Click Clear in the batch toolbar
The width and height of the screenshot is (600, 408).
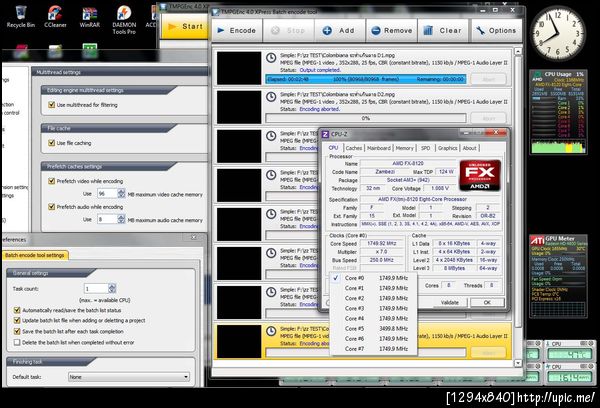[x=443, y=31]
